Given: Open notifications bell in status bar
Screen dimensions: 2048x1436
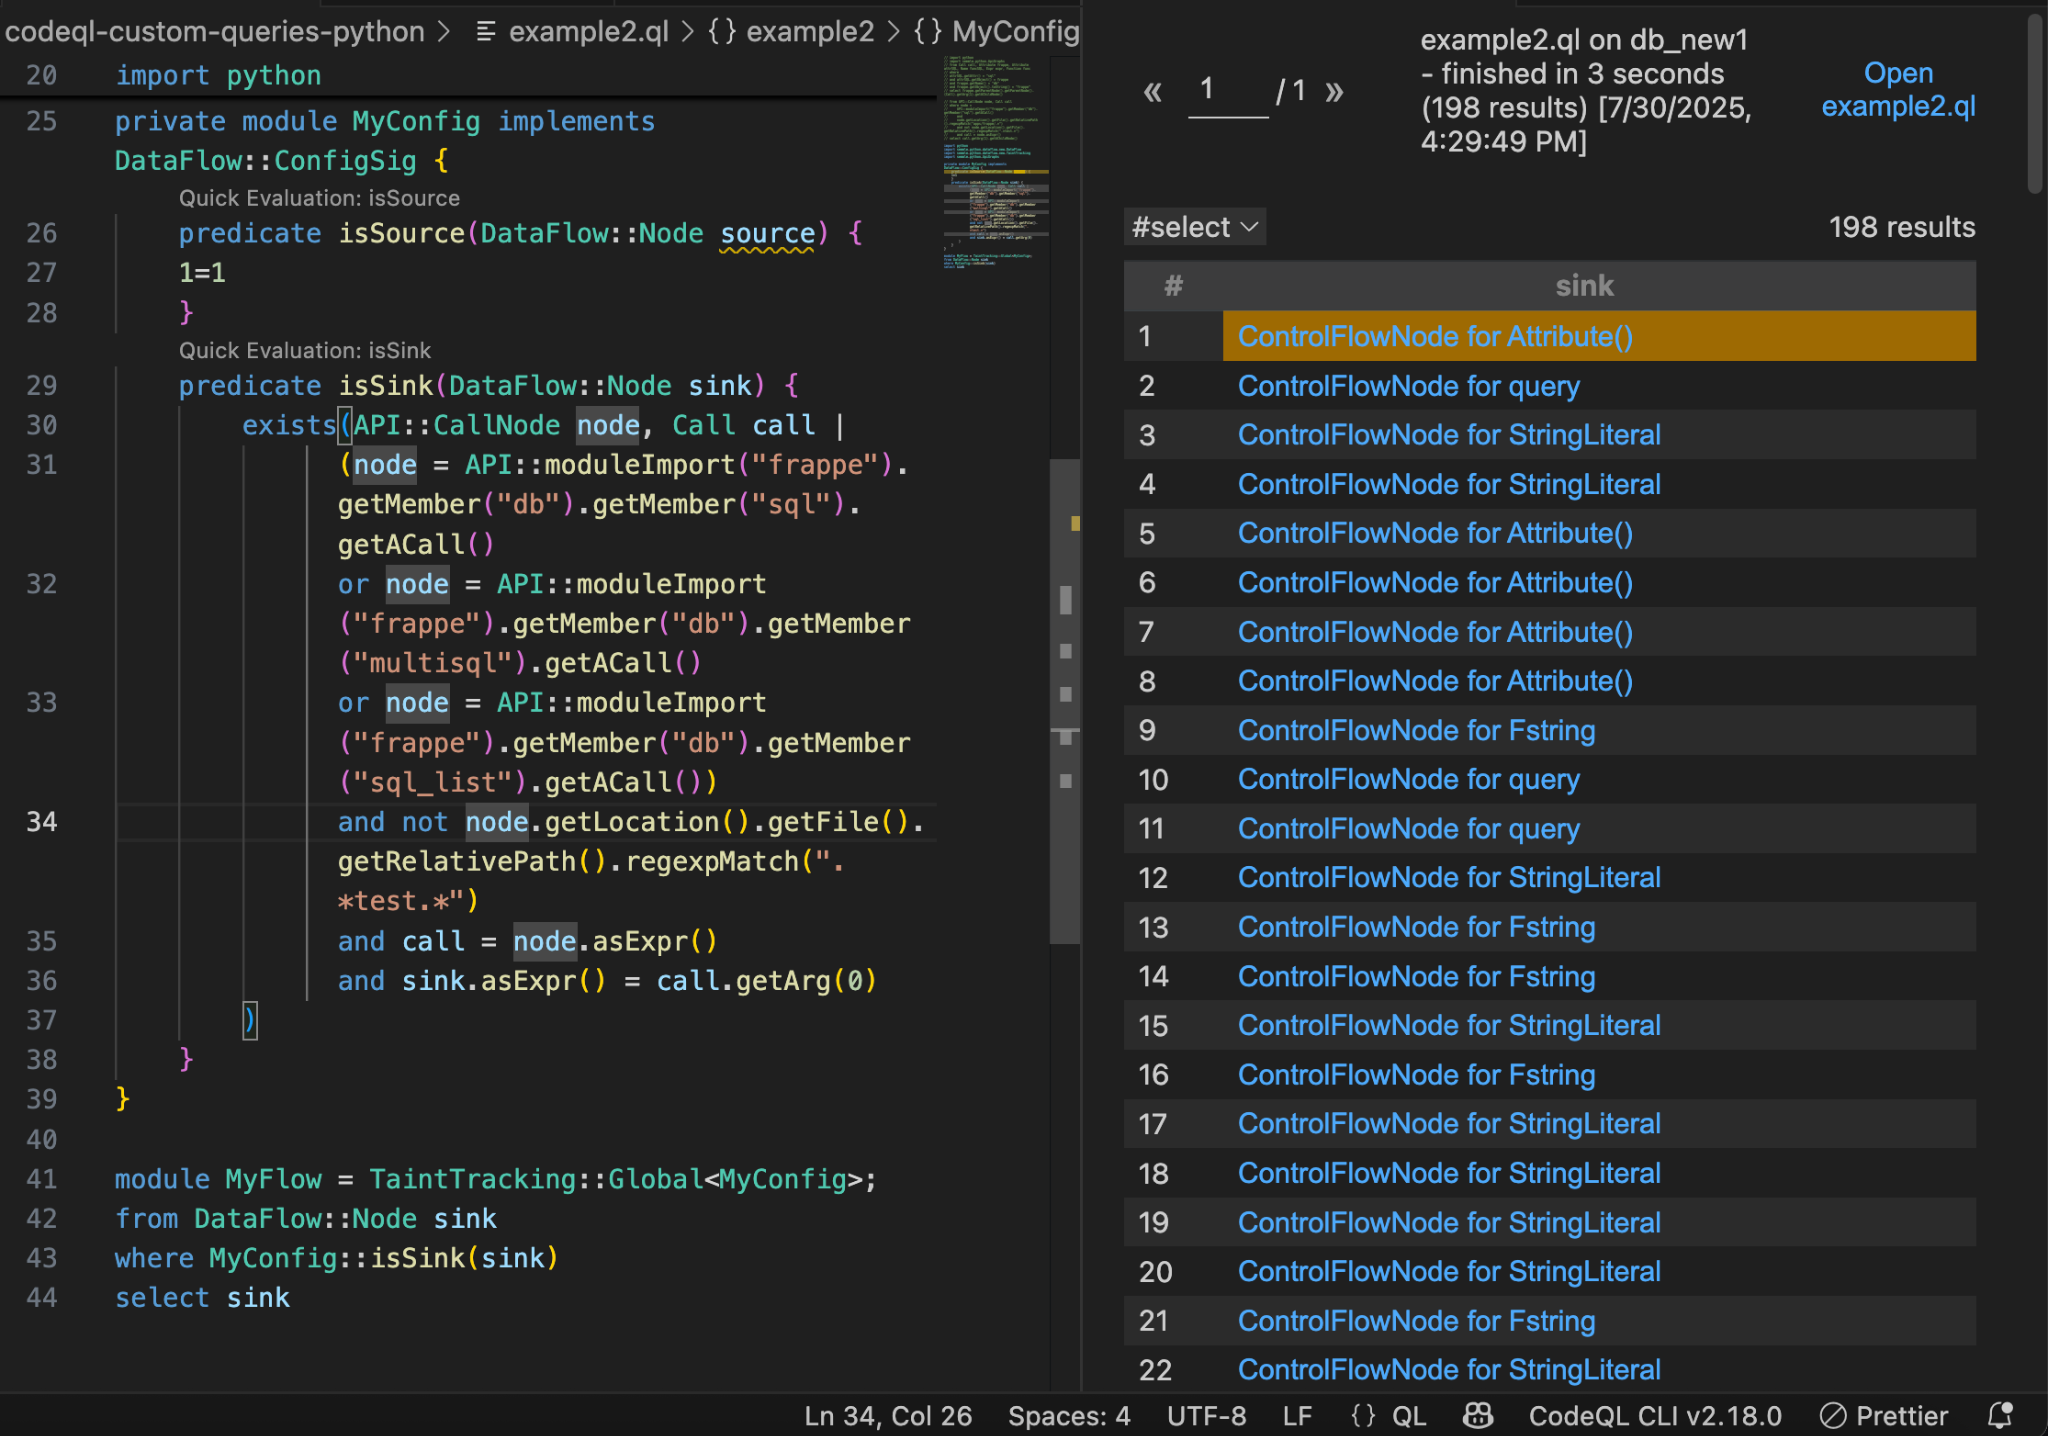Looking at the screenshot, I should 2000,1415.
